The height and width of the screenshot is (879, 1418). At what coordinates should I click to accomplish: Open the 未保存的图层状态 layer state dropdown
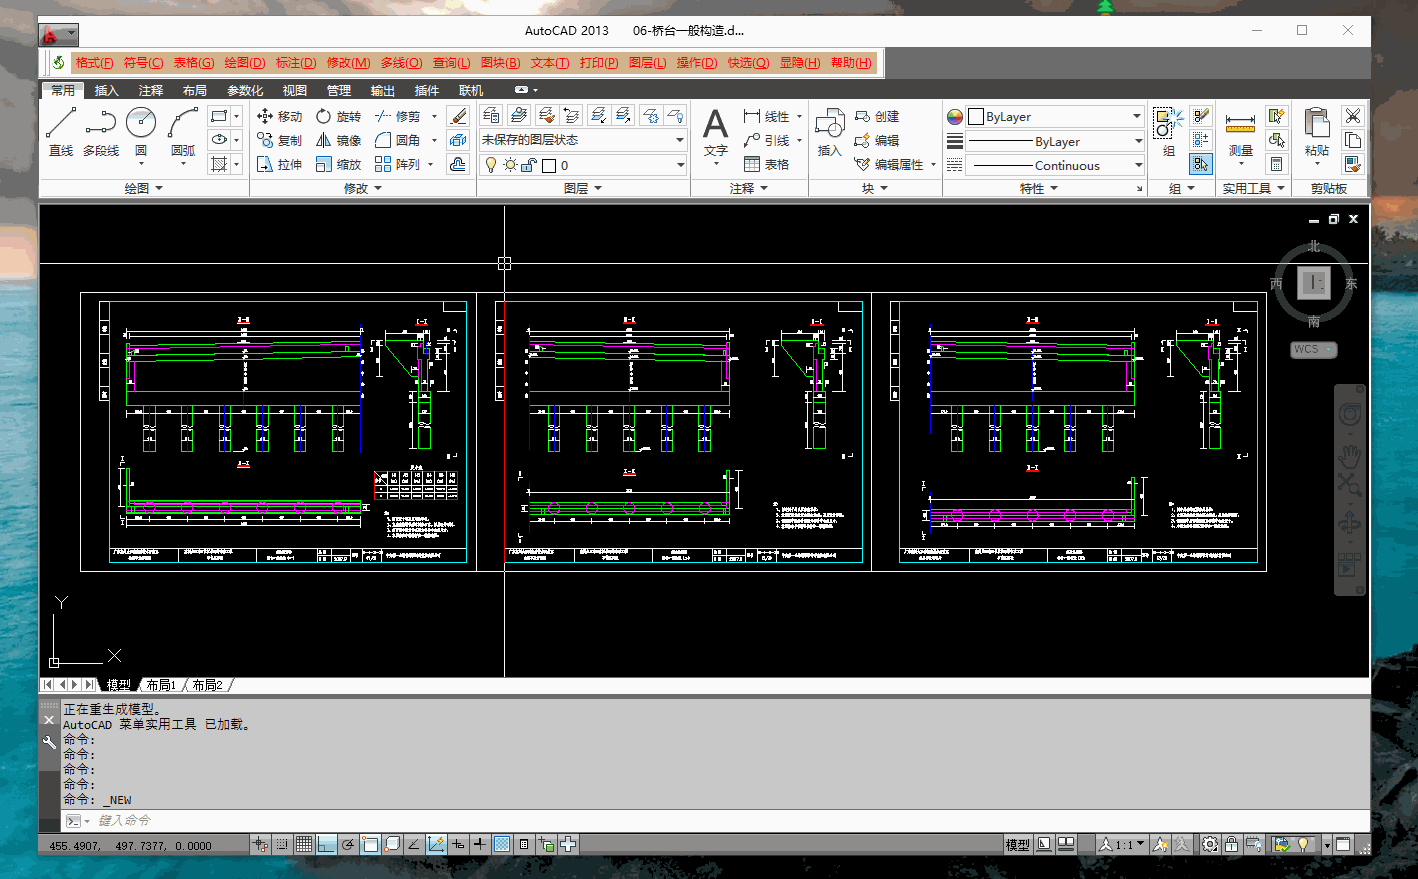click(583, 140)
